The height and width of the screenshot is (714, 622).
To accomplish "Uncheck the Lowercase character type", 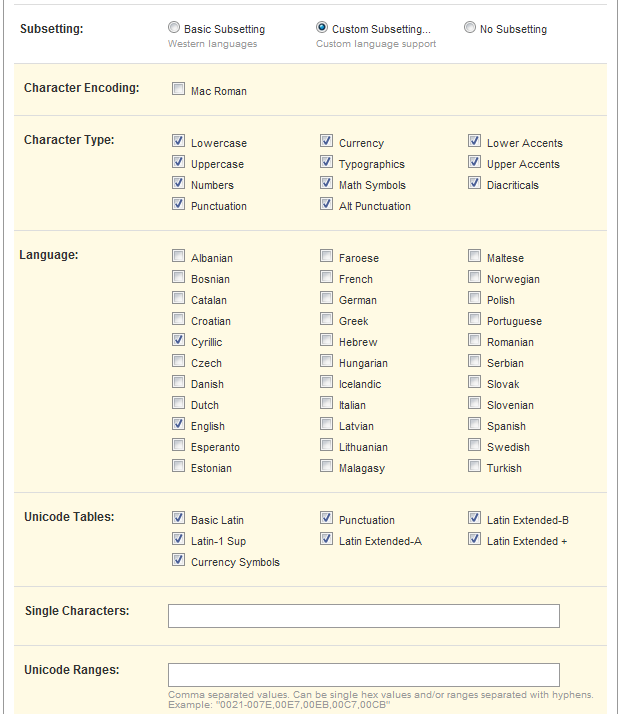I will tap(178, 142).
